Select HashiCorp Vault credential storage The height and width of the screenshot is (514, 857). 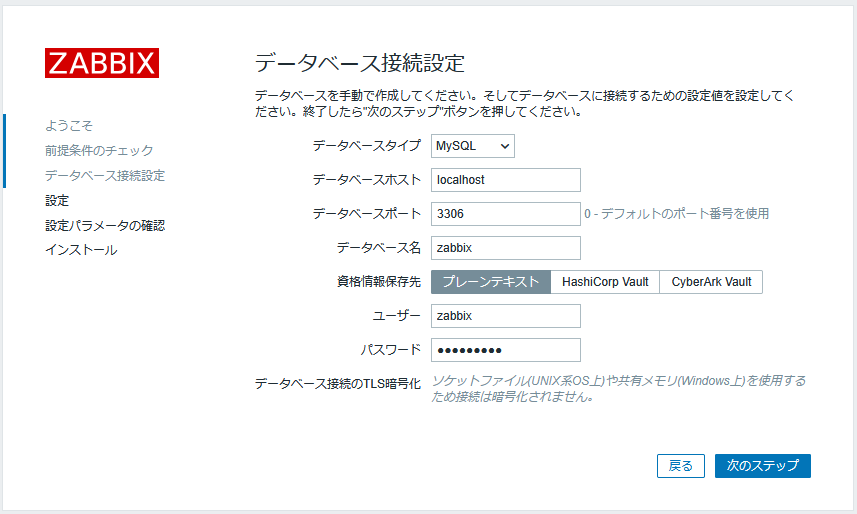(605, 282)
